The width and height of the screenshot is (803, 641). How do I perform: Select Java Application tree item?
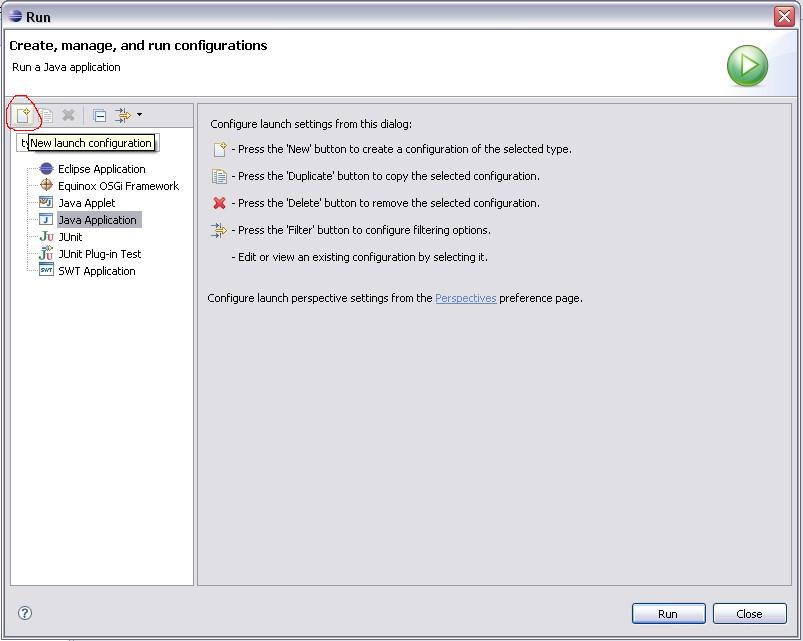(97, 220)
